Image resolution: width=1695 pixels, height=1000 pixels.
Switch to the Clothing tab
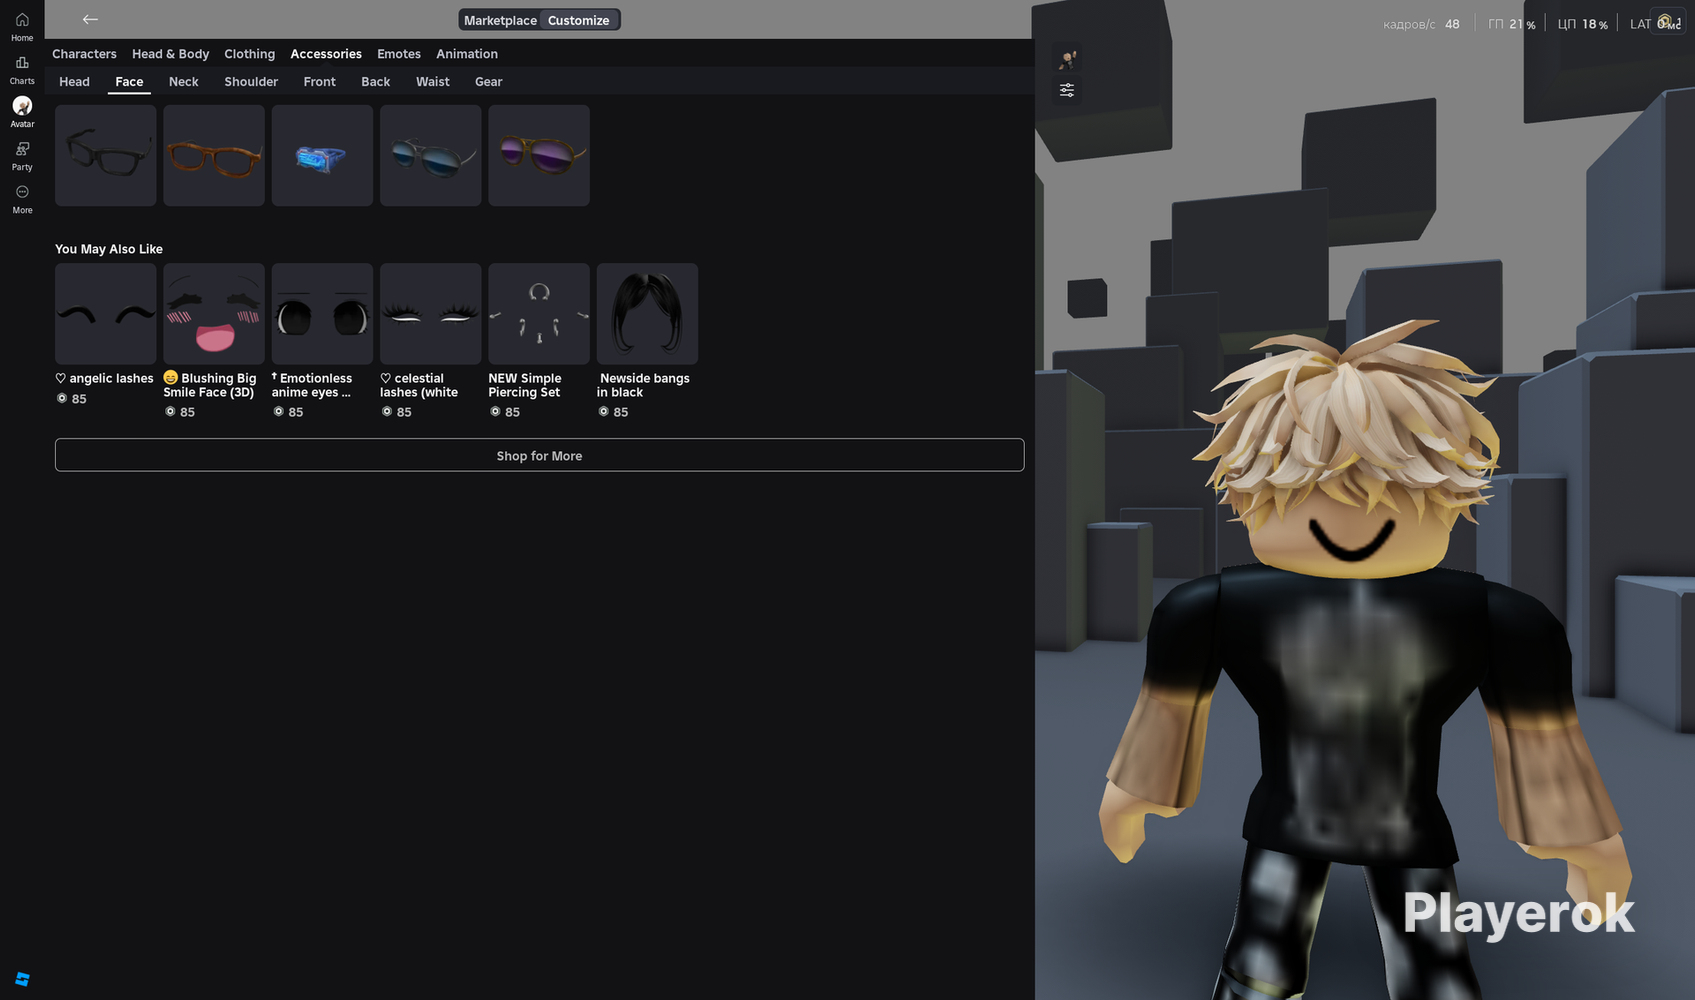[250, 54]
